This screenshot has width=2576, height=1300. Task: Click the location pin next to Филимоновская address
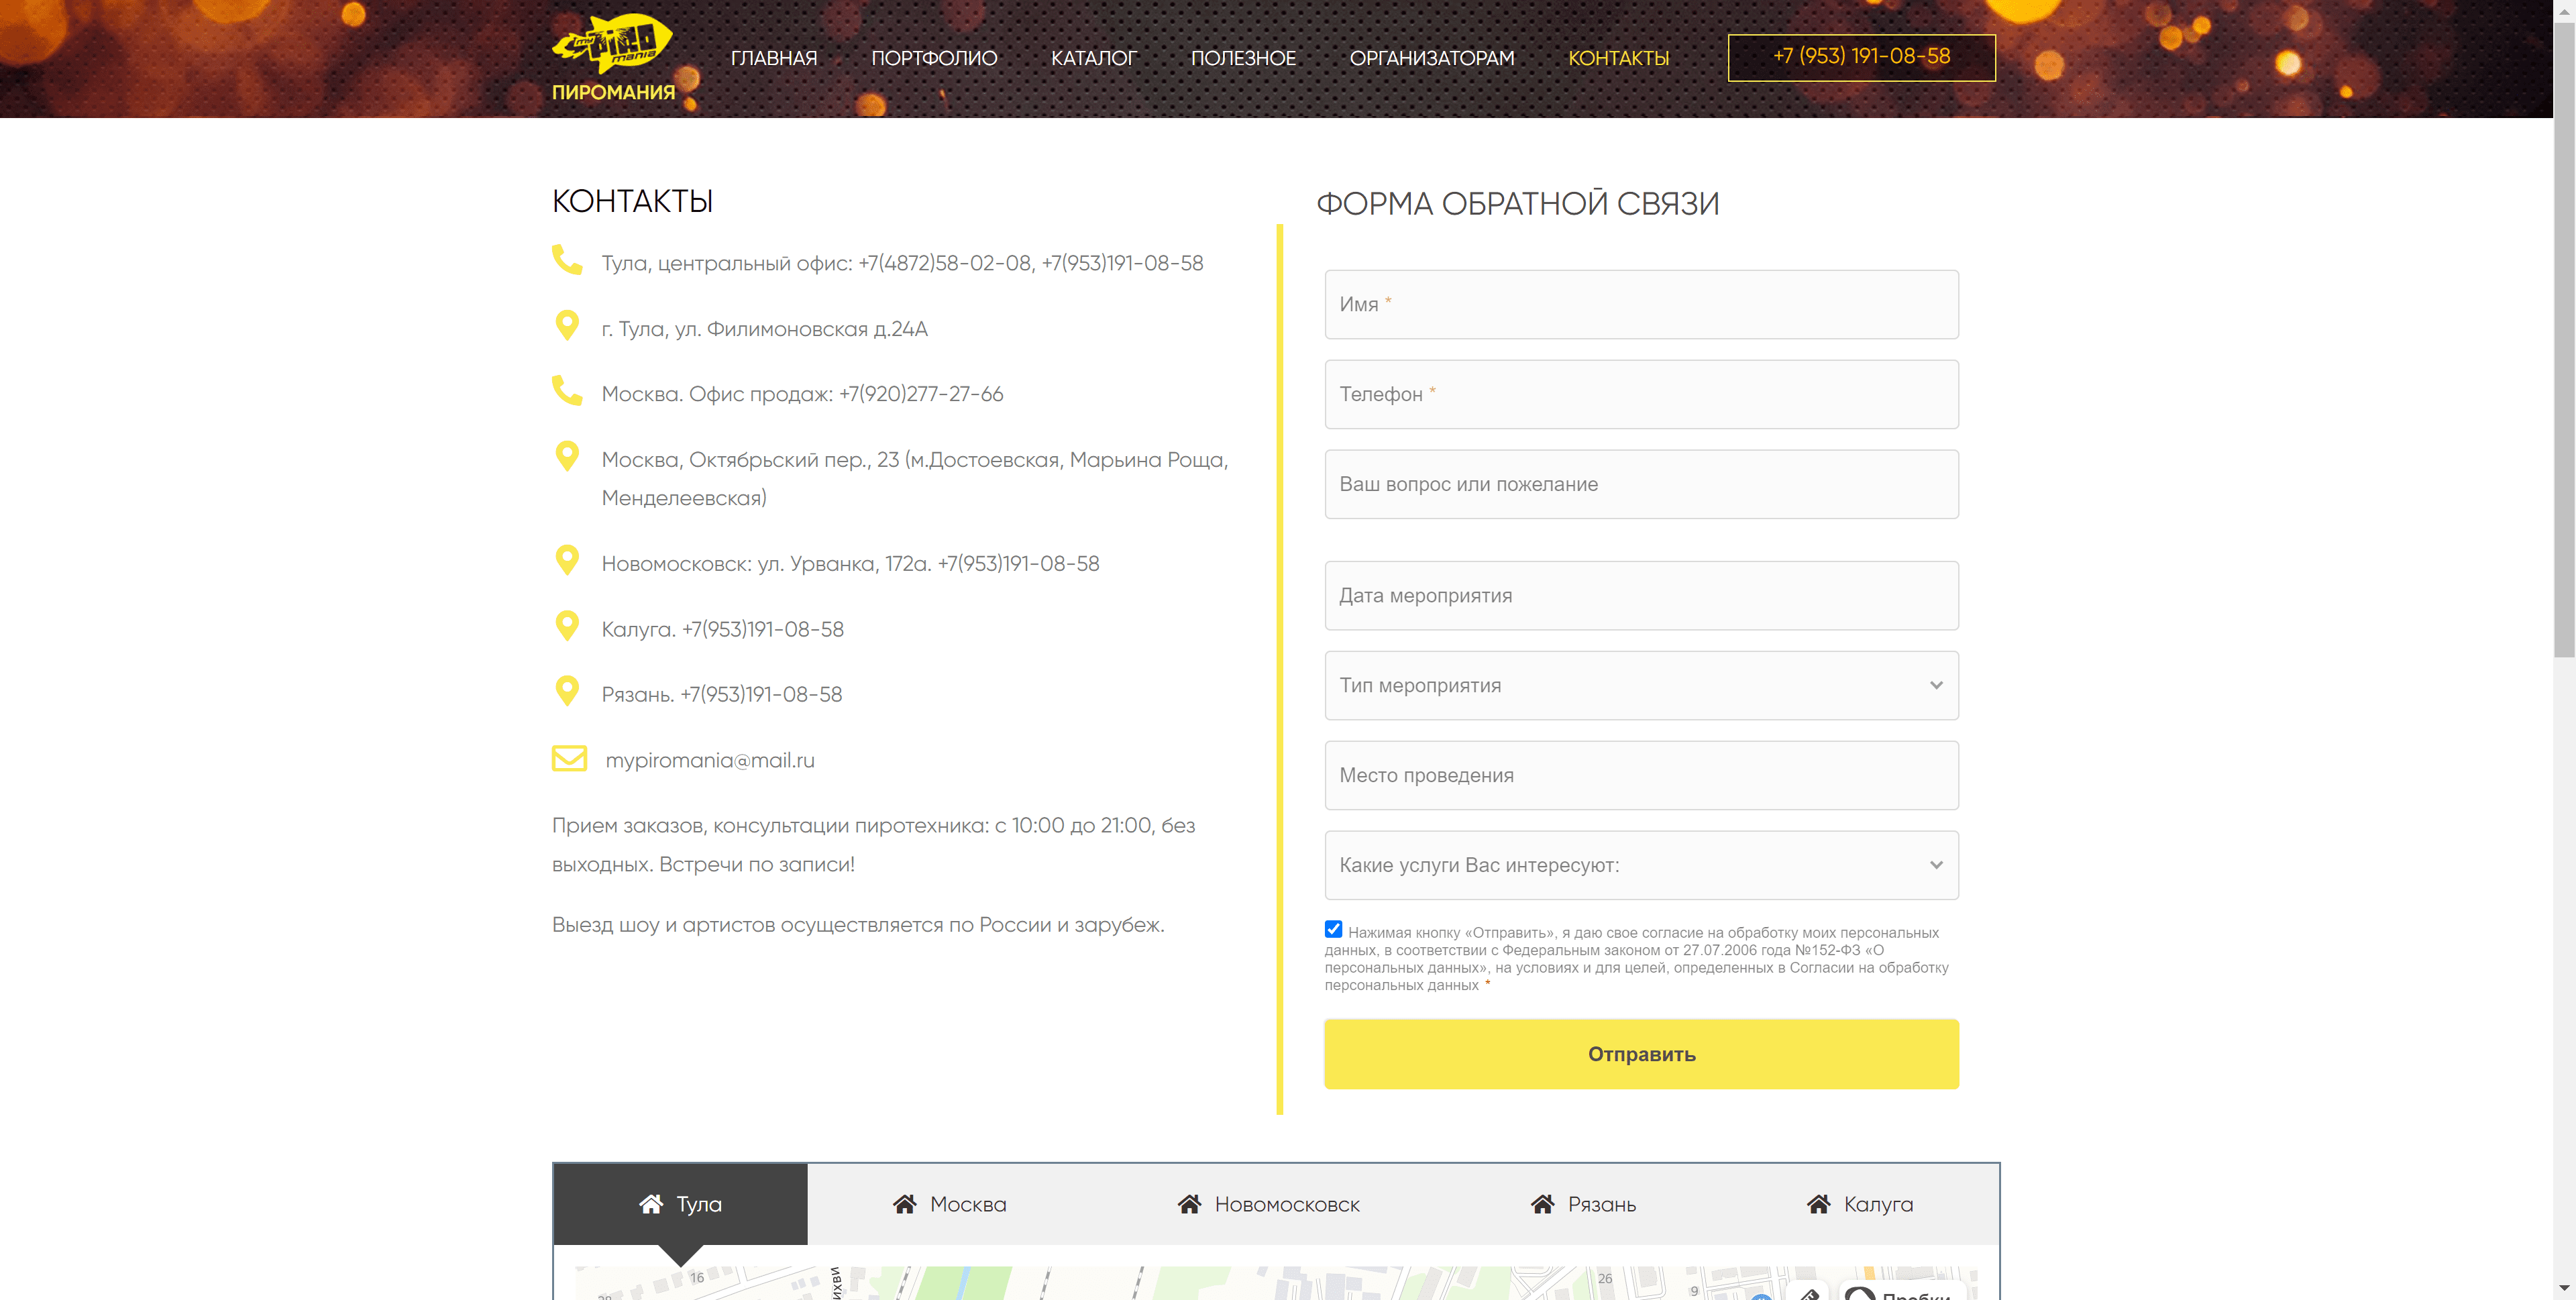[567, 325]
